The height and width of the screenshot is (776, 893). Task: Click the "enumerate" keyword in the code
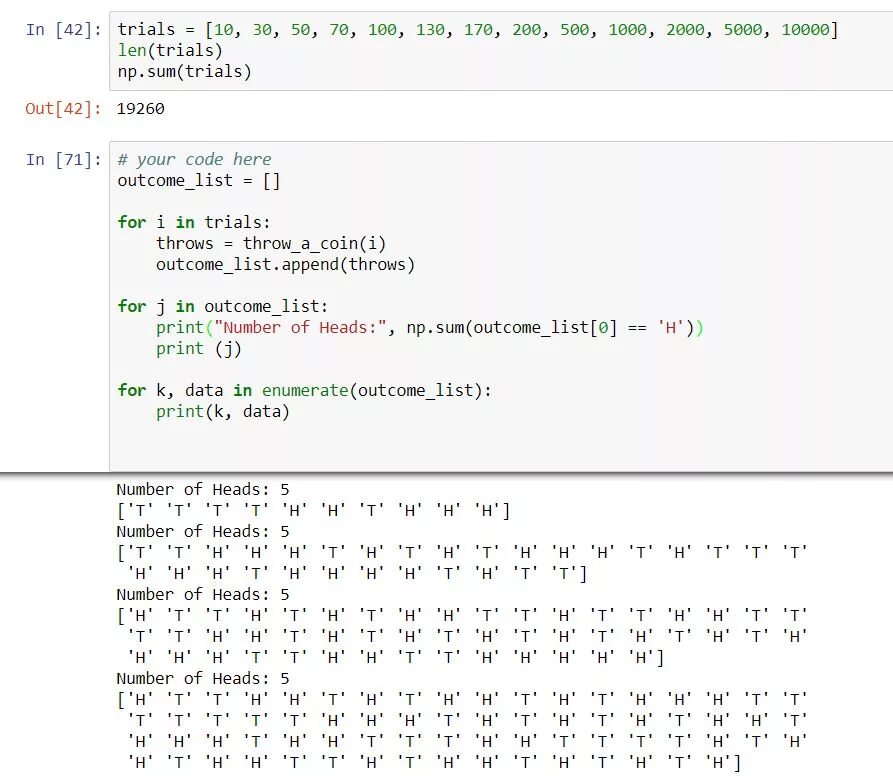[305, 391]
